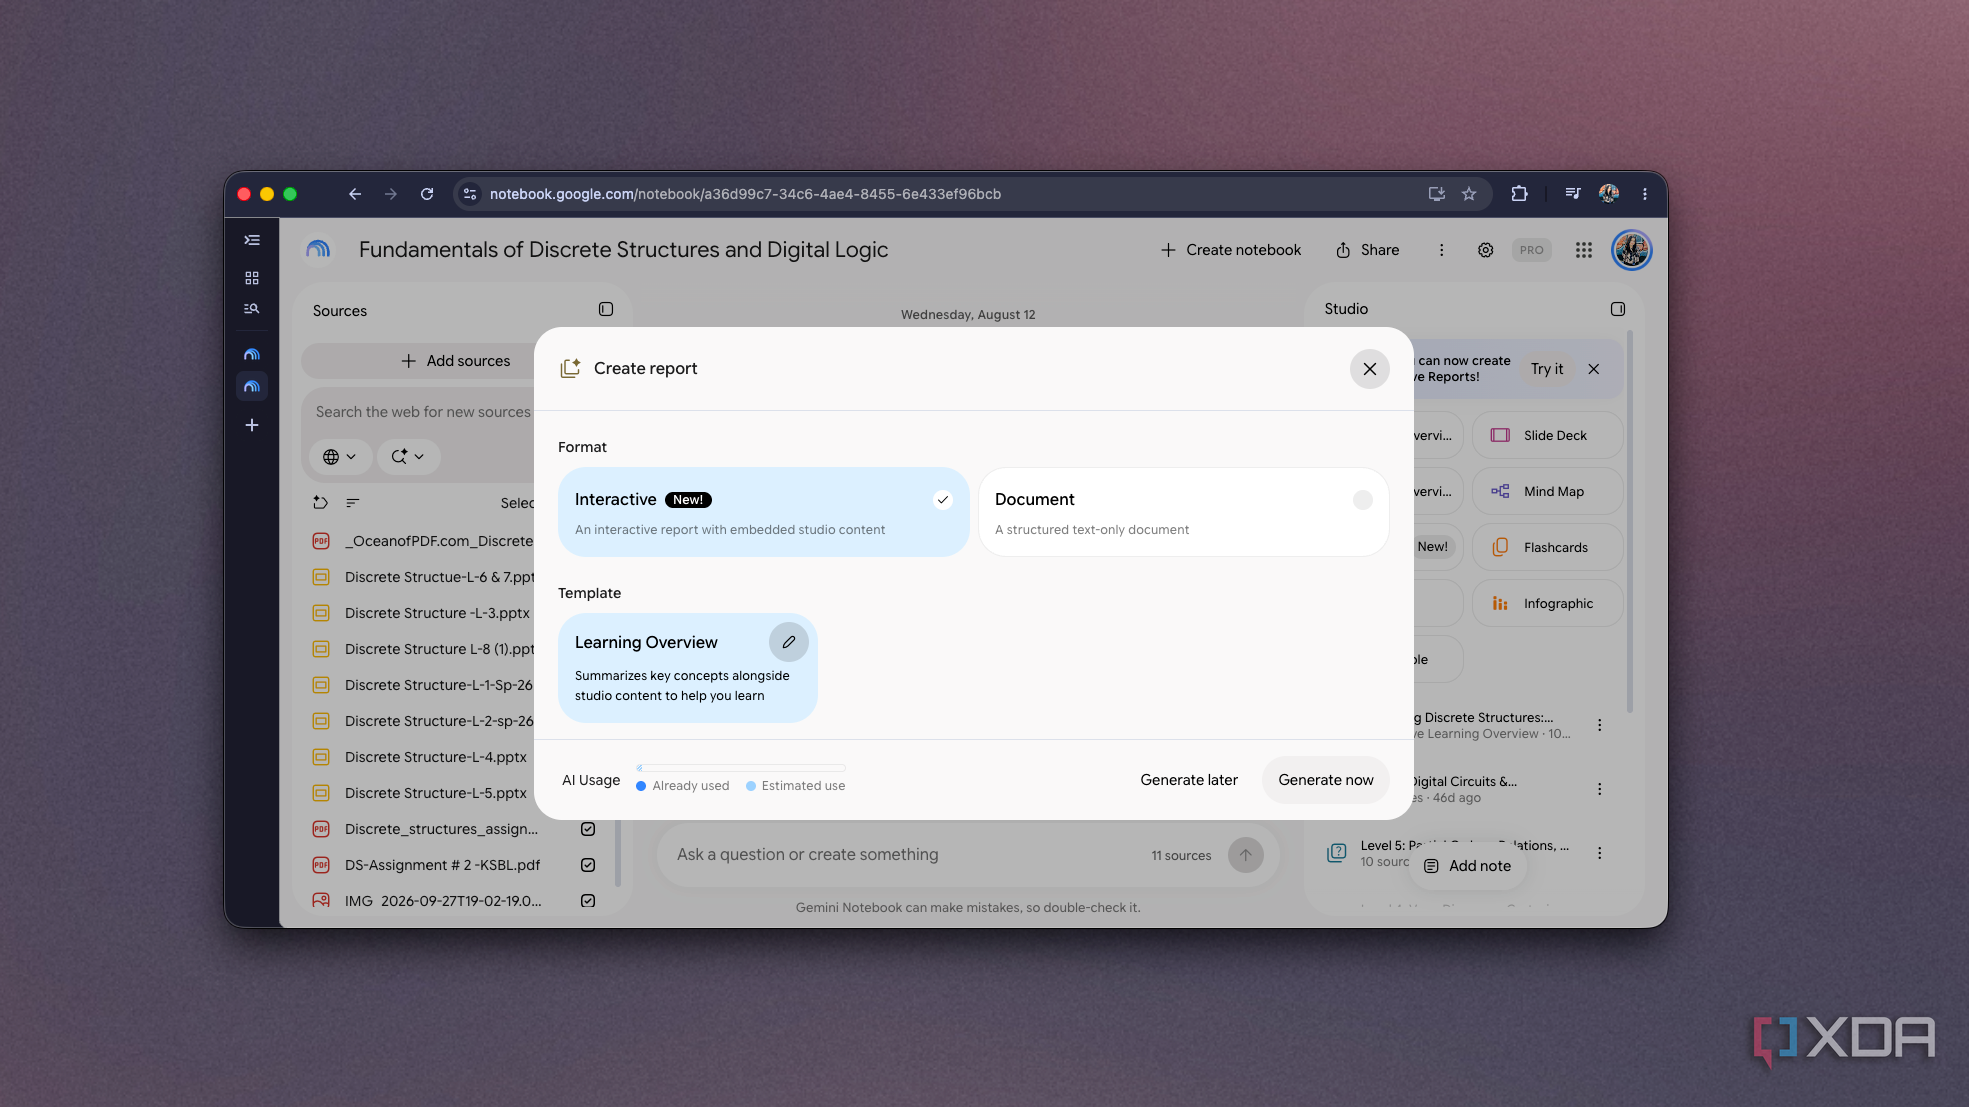Create Flashcards in Studio
The image size is (1969, 1107).
[1547, 548]
